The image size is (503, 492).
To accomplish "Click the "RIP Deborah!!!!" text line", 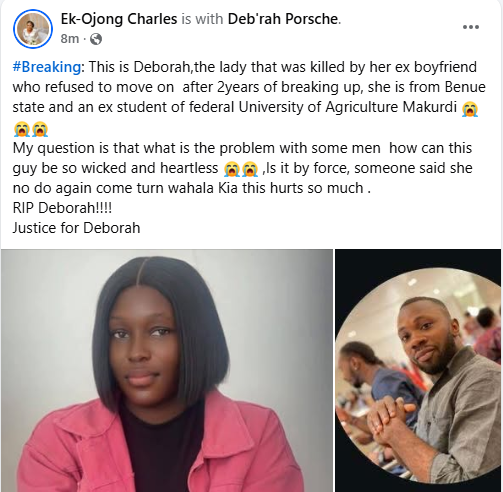I will coord(62,208).
